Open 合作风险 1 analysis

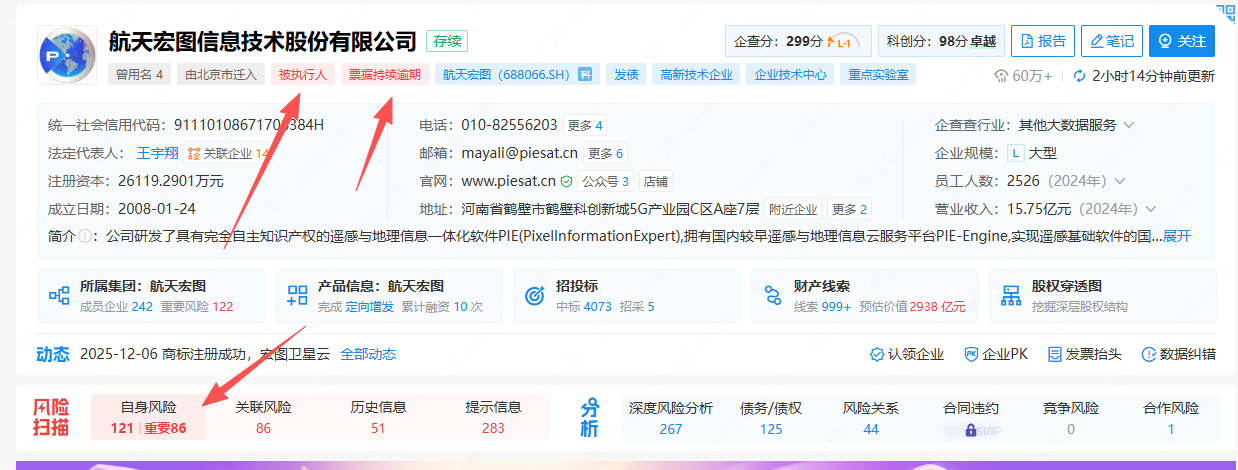(x=1171, y=418)
